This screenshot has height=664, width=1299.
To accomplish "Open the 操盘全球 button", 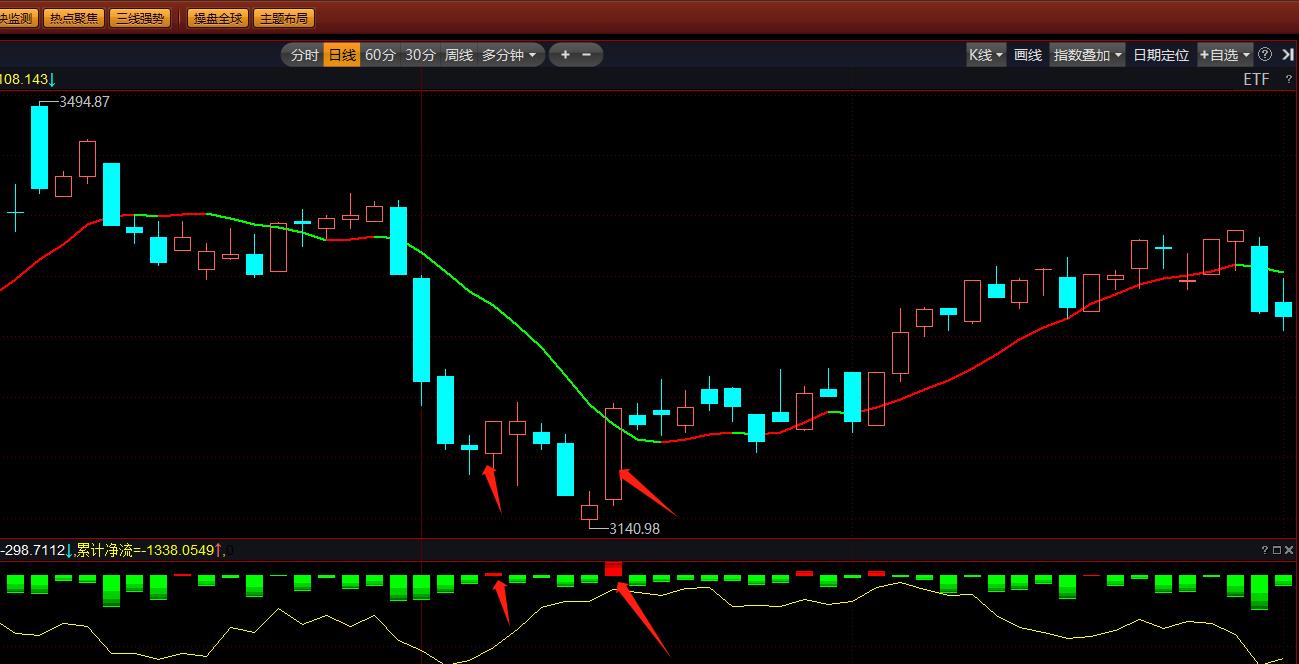I will click(x=217, y=18).
